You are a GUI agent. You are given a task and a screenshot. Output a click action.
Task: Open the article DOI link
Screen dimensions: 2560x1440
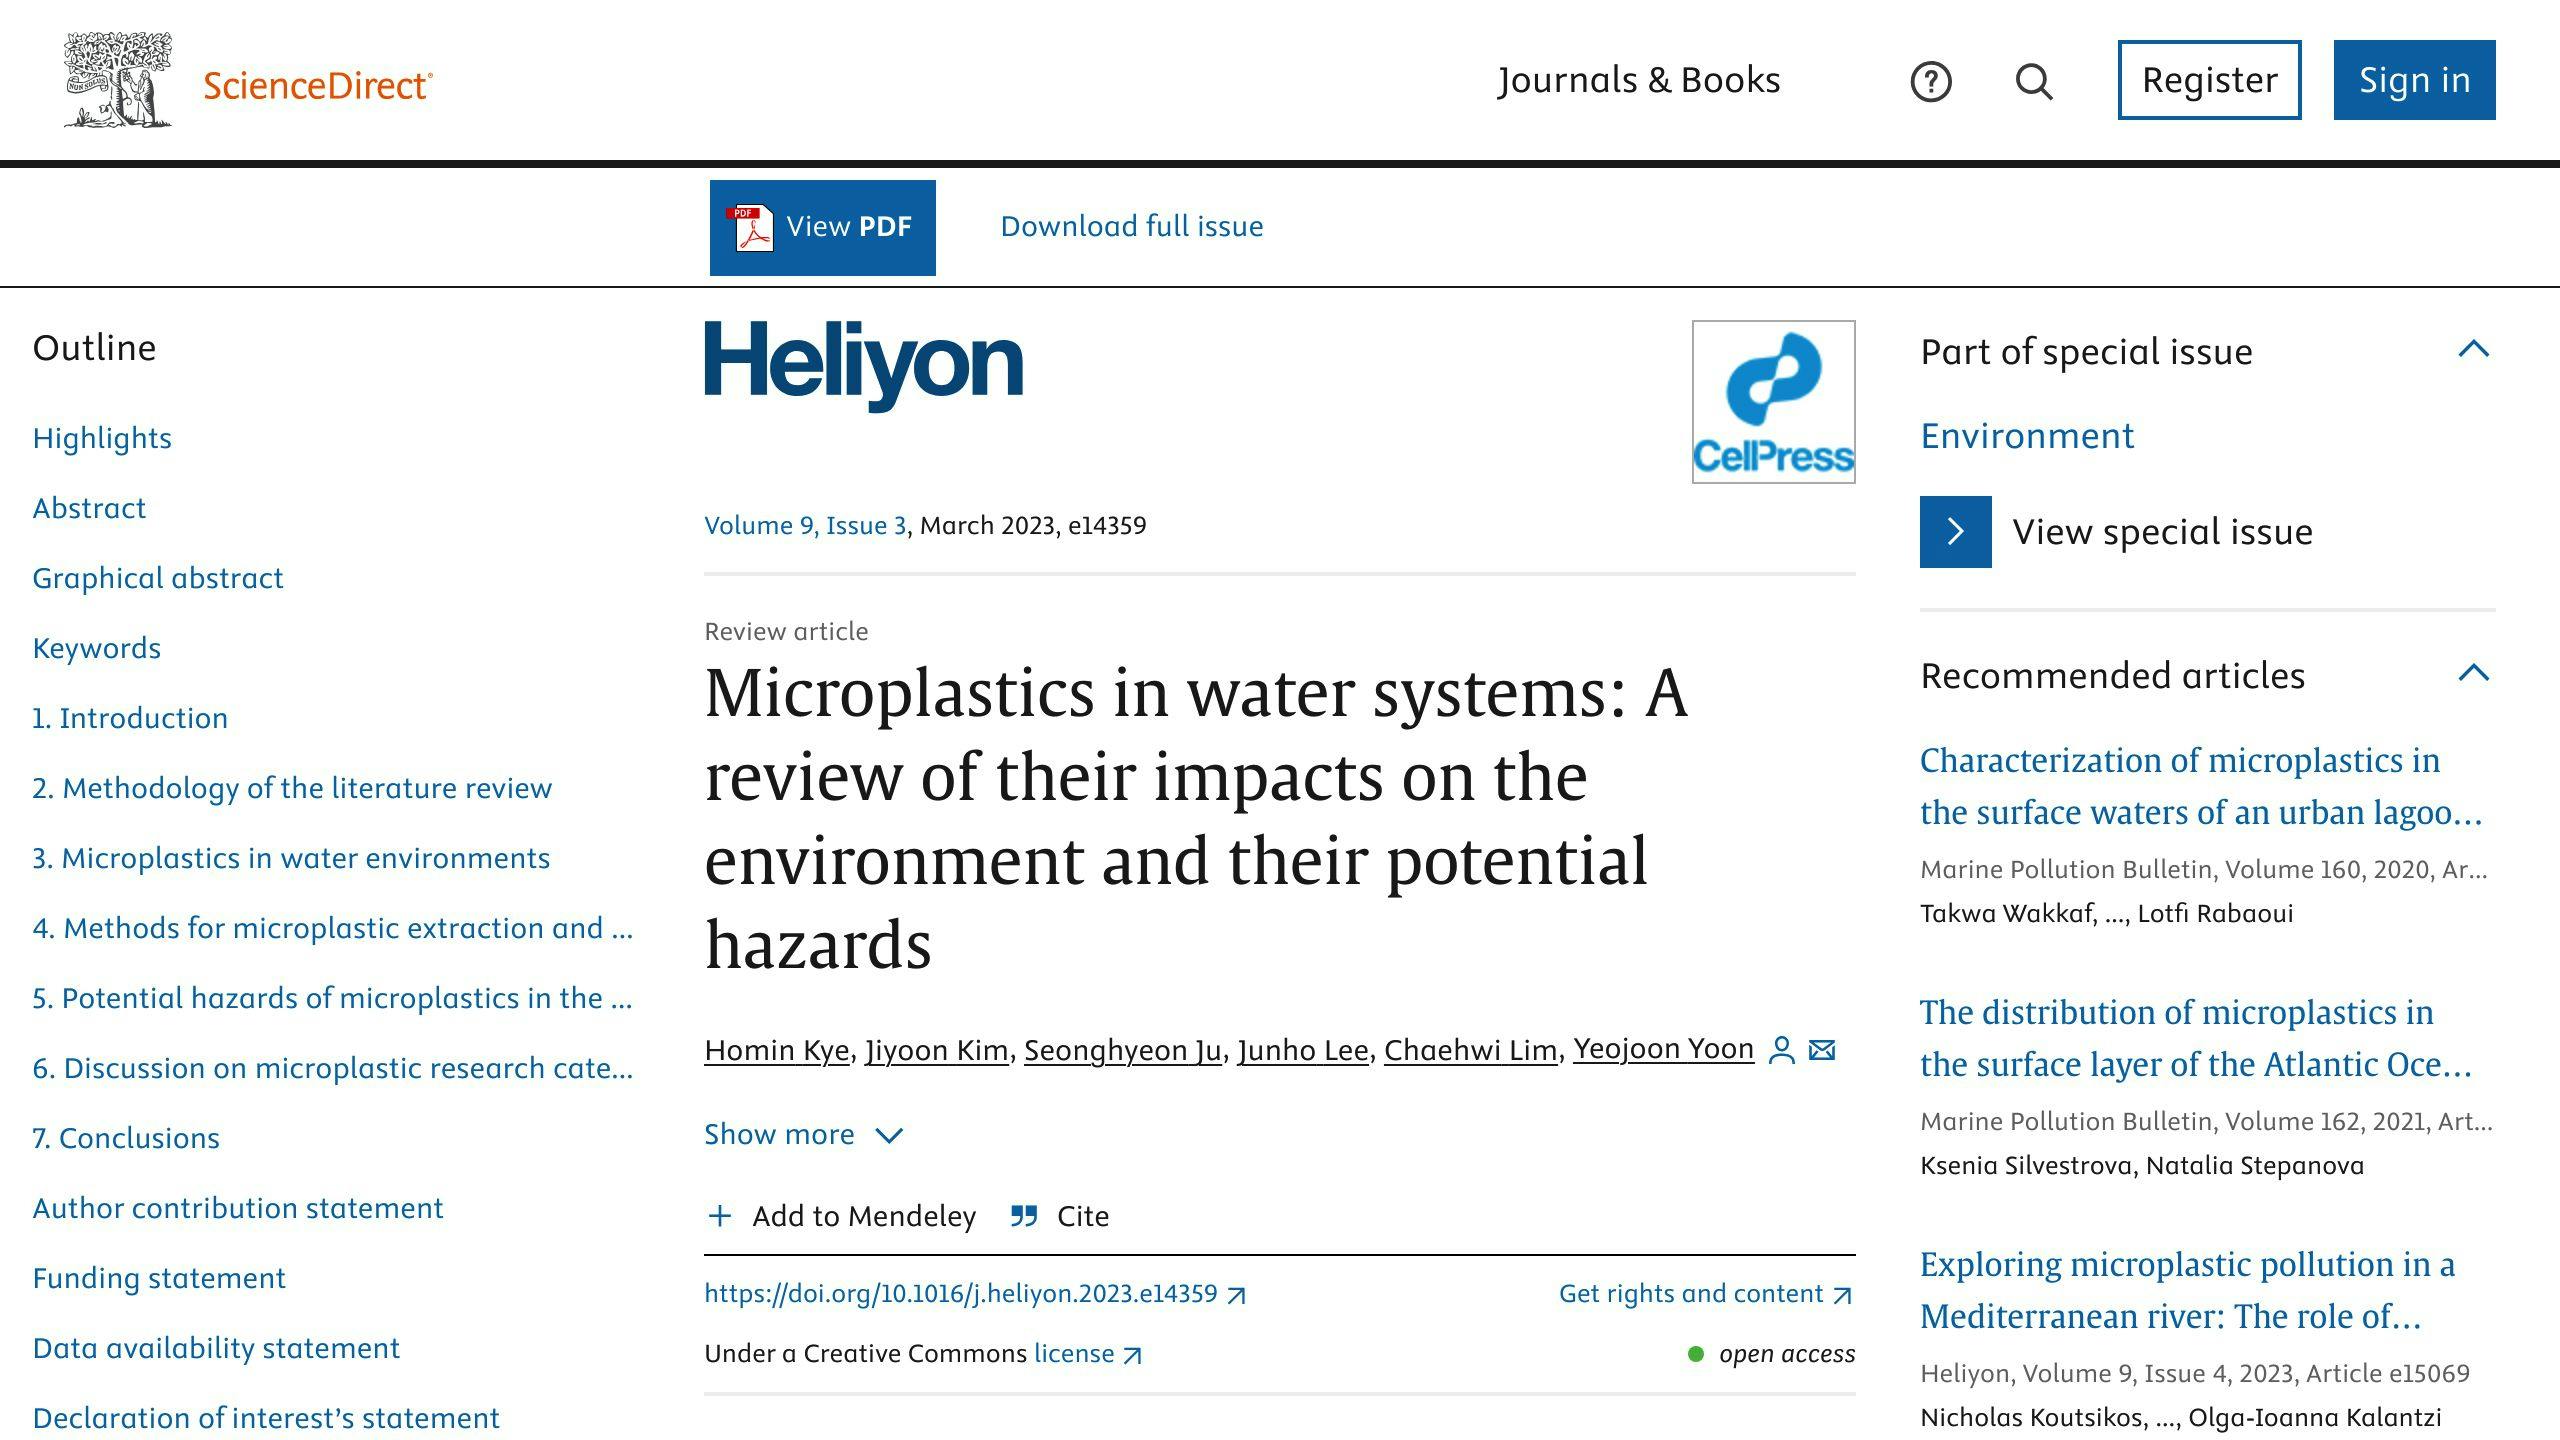point(961,1294)
